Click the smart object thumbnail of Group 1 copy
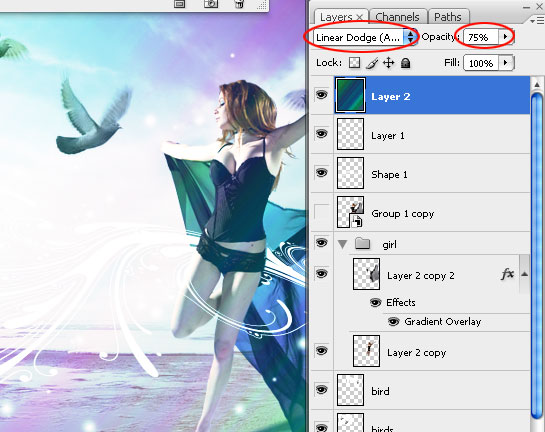 coord(350,212)
